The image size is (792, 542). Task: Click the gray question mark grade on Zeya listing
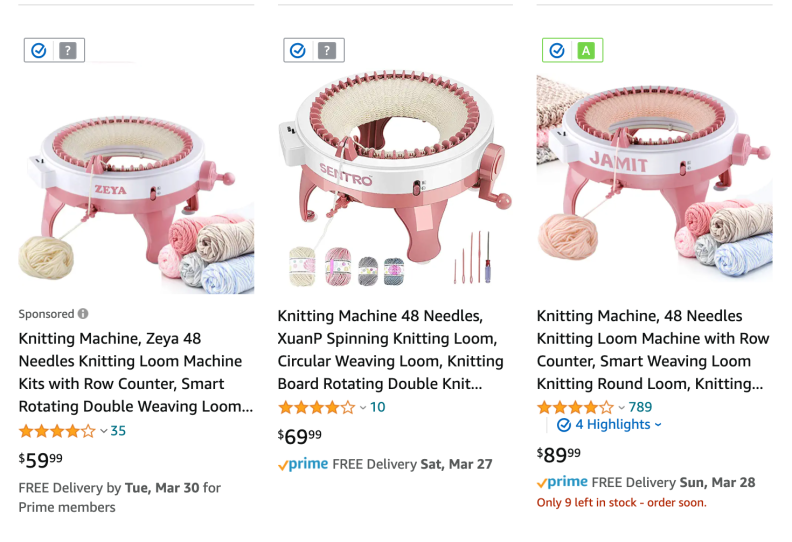[x=68, y=51]
